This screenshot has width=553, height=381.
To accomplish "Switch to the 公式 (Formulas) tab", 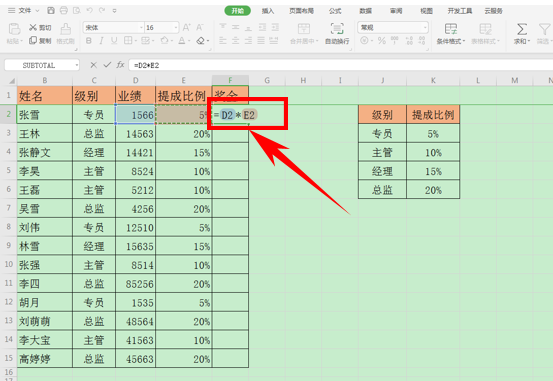I will pos(335,11).
